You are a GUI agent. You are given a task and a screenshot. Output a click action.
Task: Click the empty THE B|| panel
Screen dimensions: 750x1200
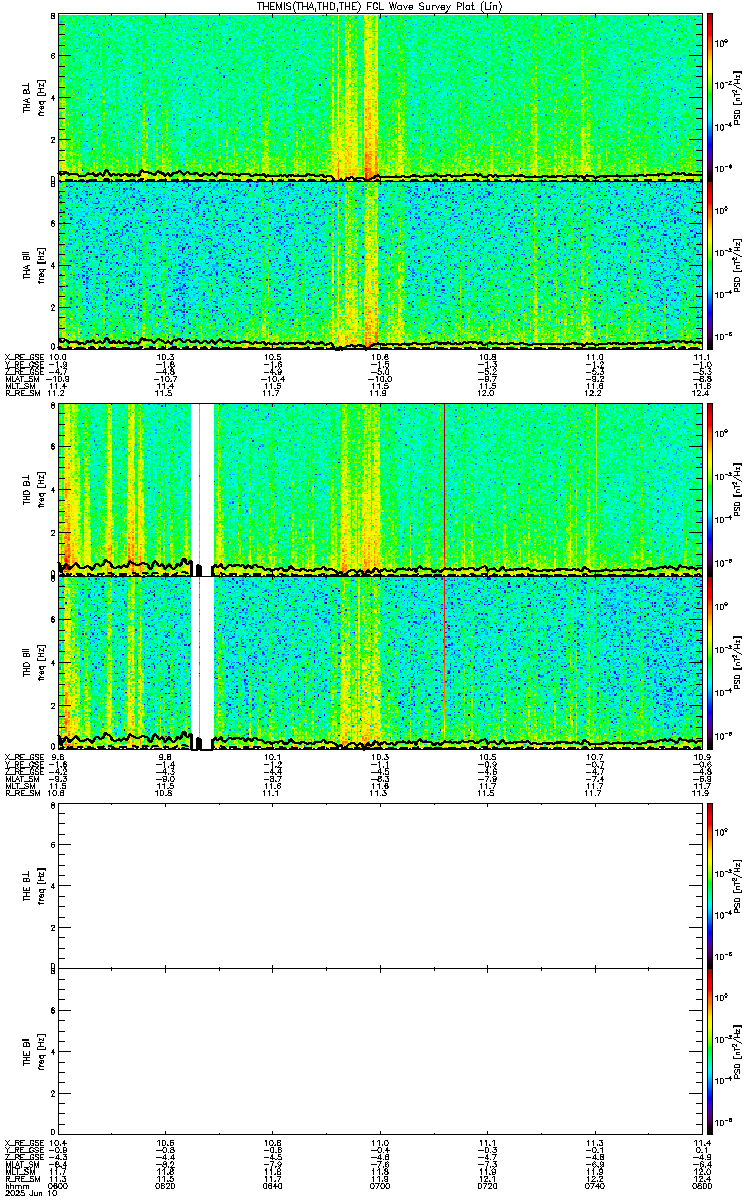click(380, 1050)
